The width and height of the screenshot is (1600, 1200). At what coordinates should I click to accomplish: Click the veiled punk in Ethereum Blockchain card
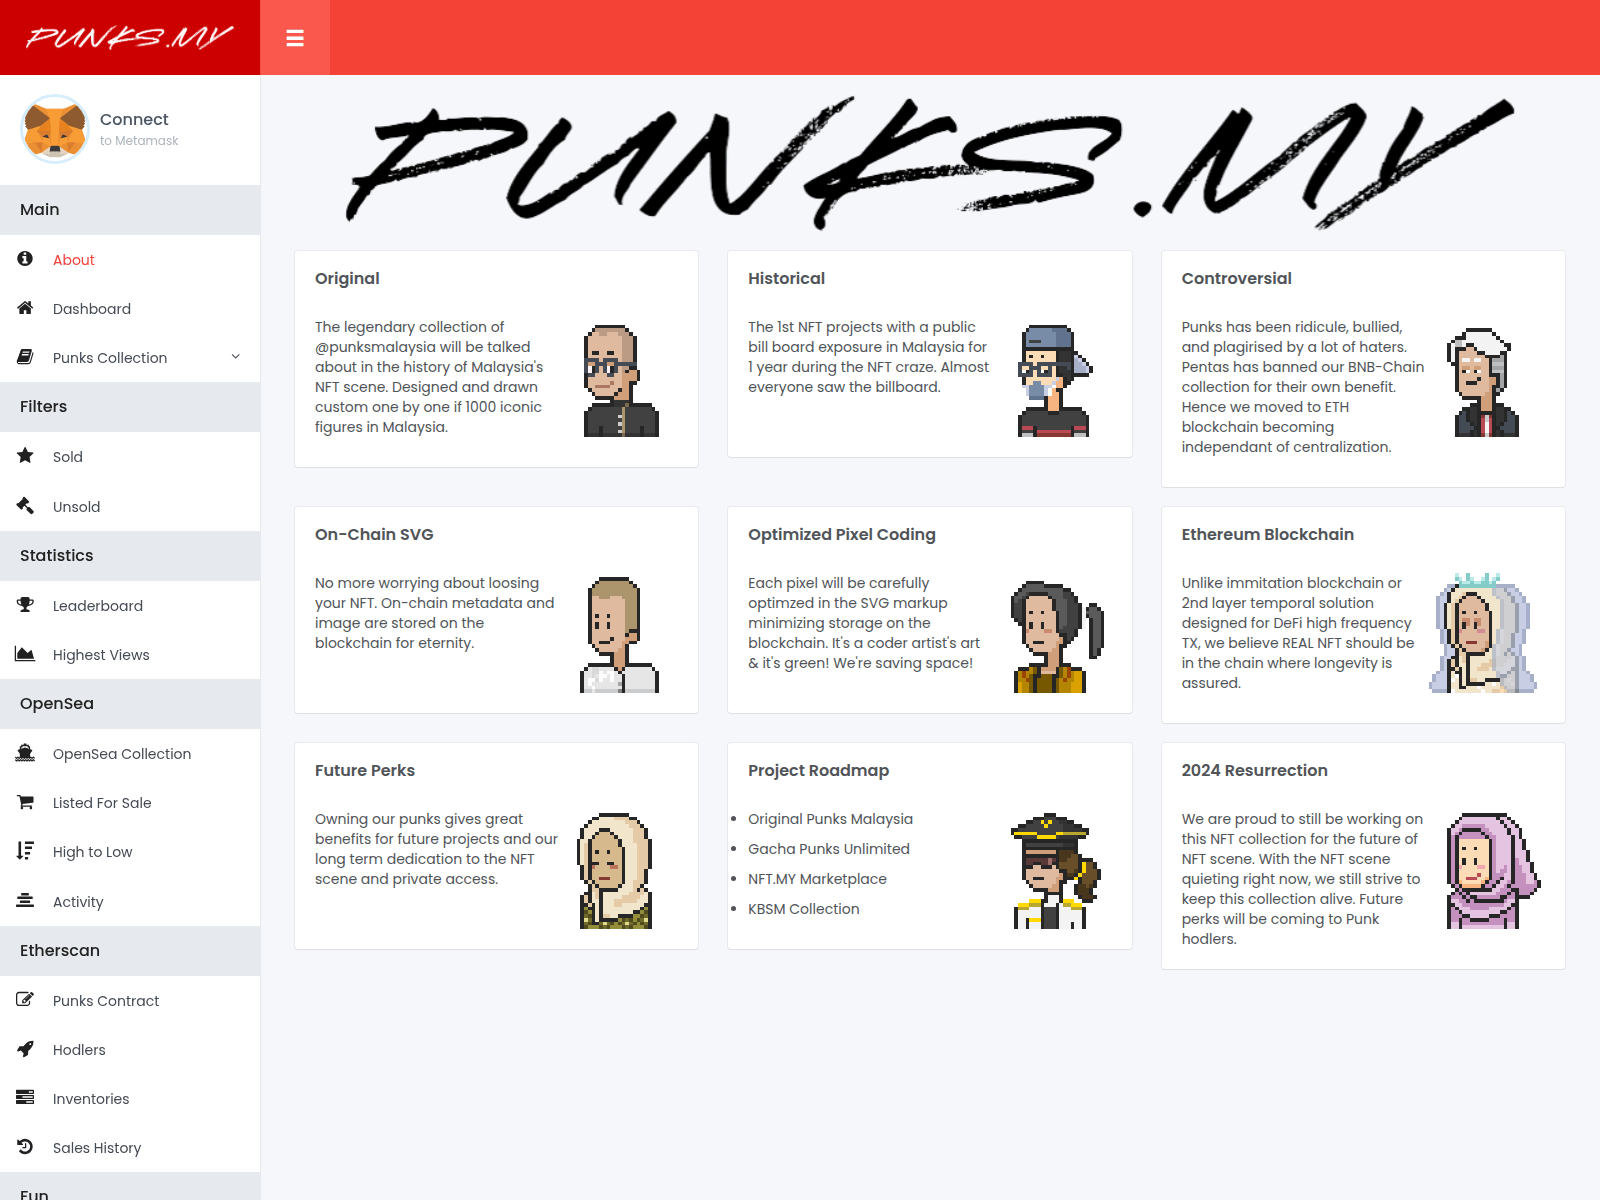coord(1483,633)
